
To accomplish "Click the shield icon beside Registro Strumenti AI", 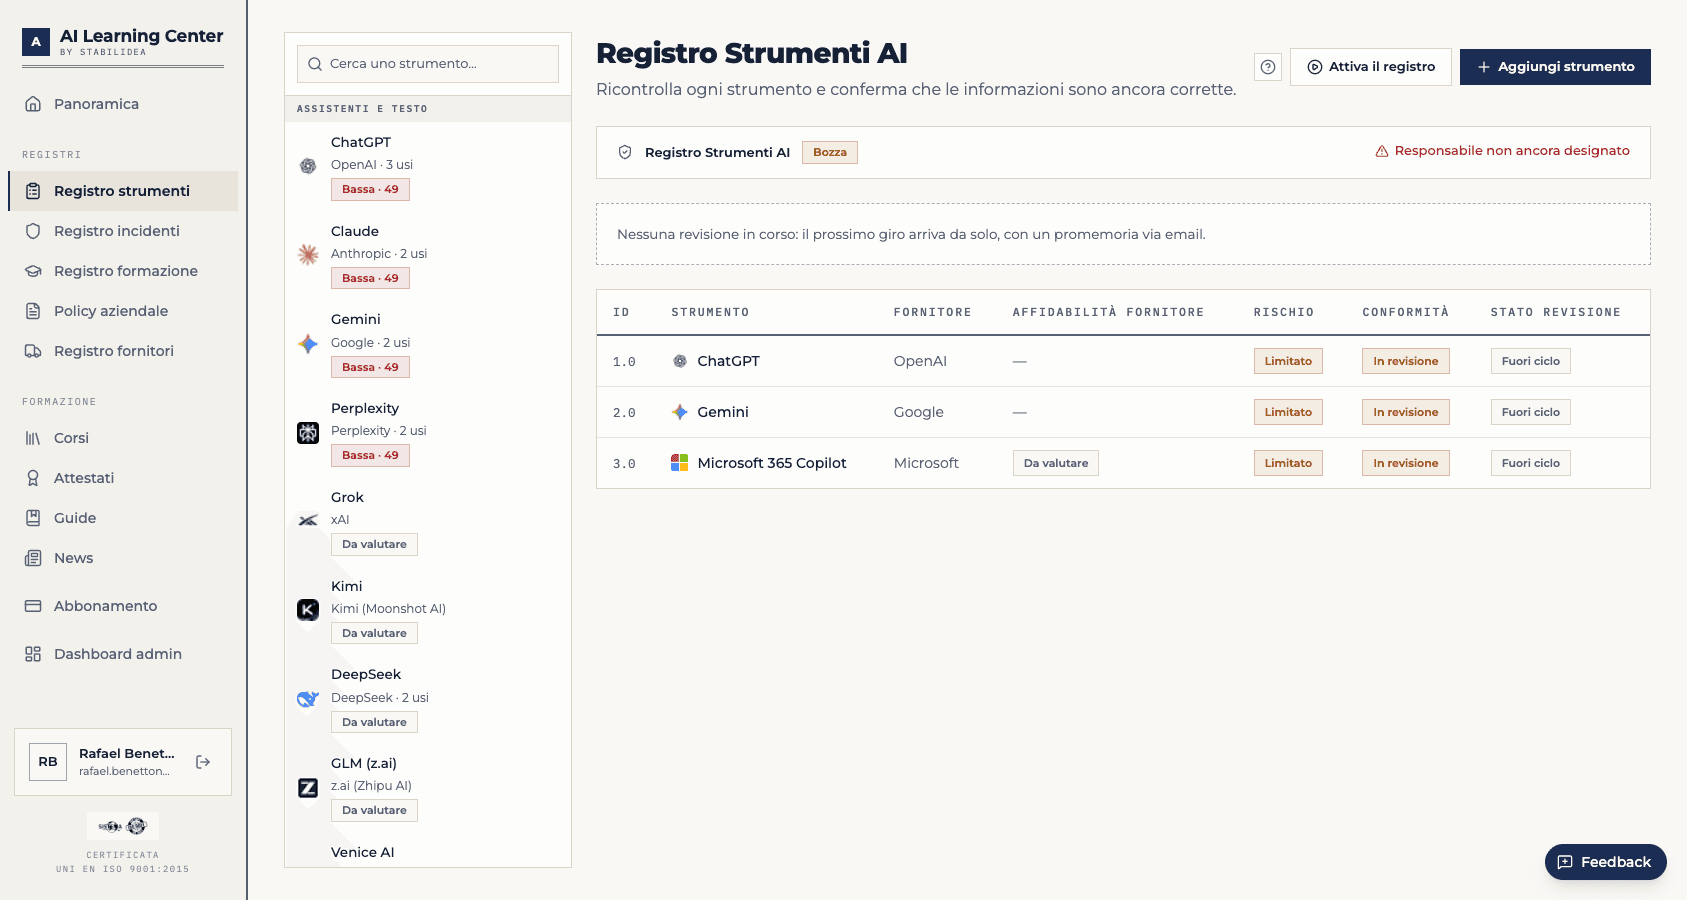I will (625, 152).
